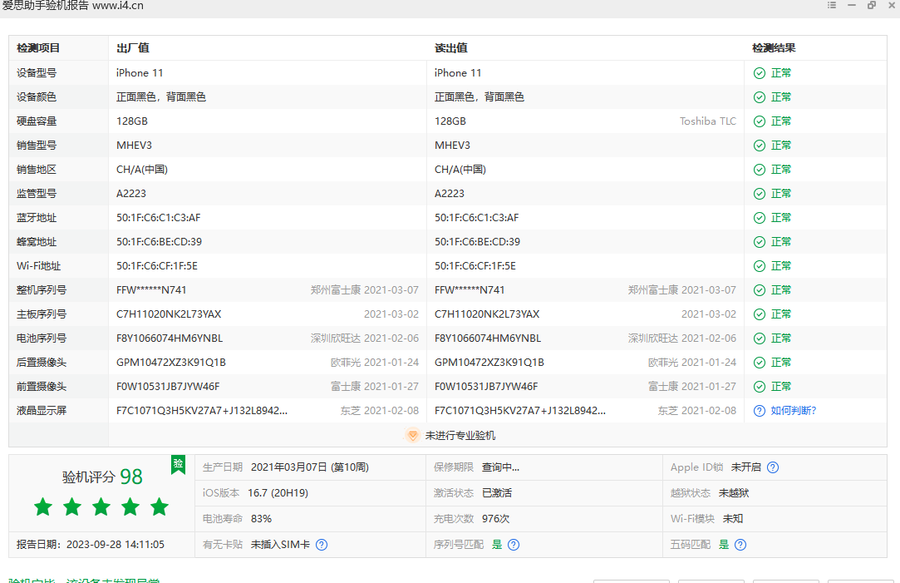The height and width of the screenshot is (583, 900).
Task: Click the green check icon for 监管型号
Action: coord(759,194)
